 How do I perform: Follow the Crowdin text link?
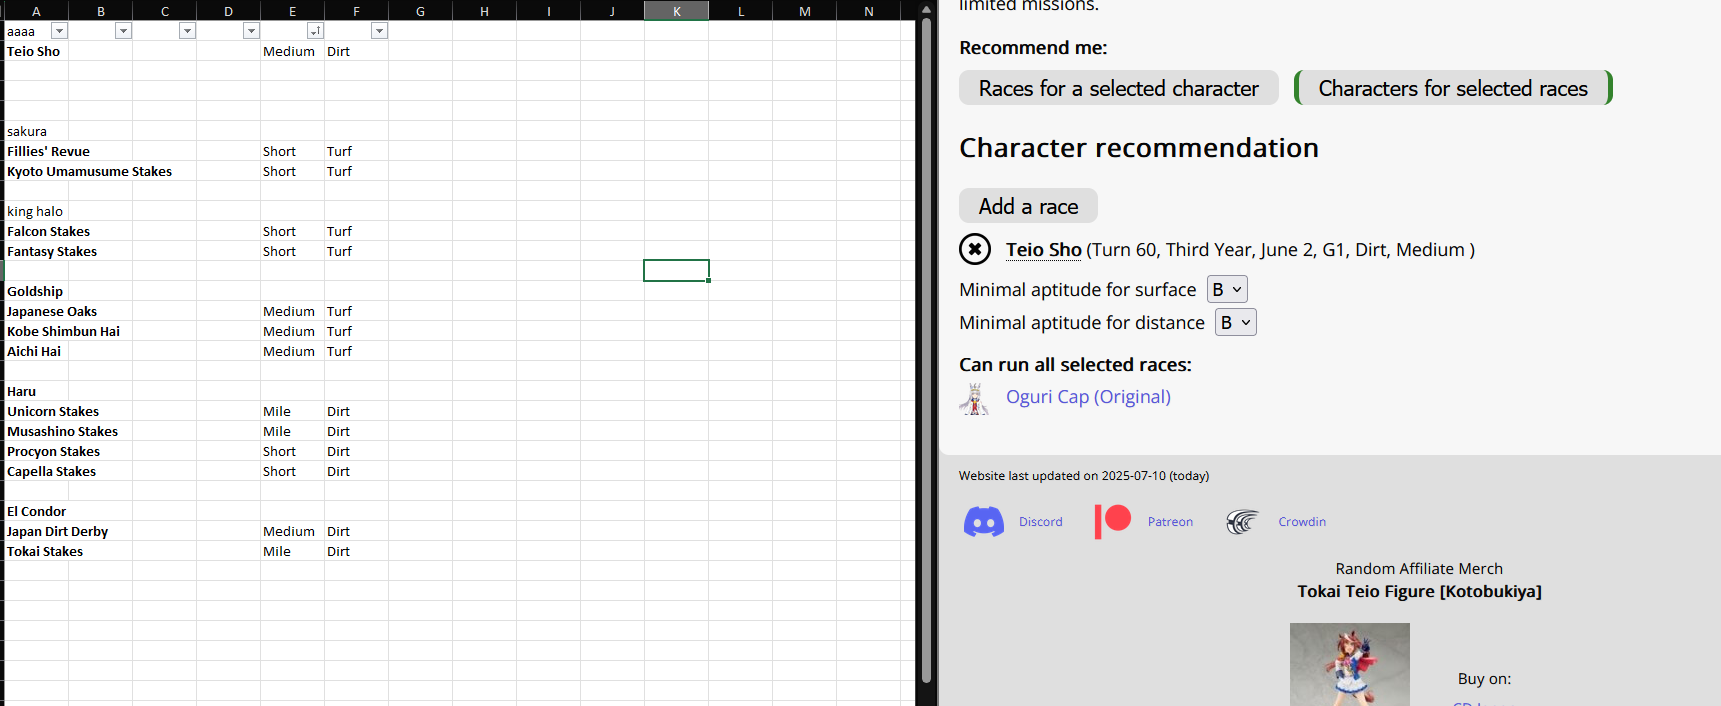coord(1302,522)
